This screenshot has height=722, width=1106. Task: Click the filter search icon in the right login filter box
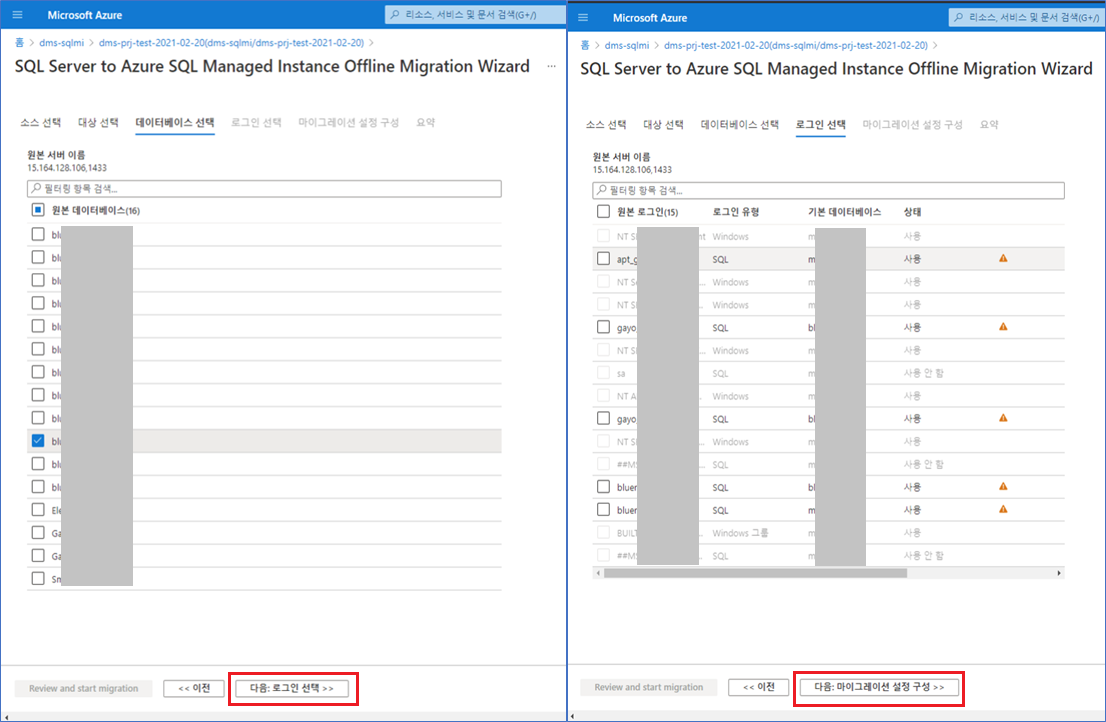602,190
